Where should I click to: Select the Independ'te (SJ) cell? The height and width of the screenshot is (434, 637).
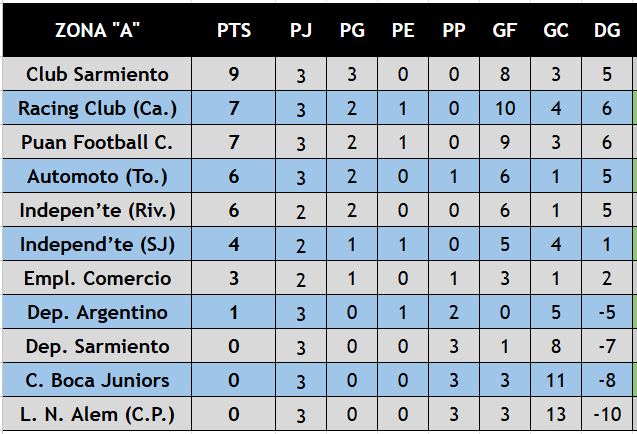[x=97, y=244]
